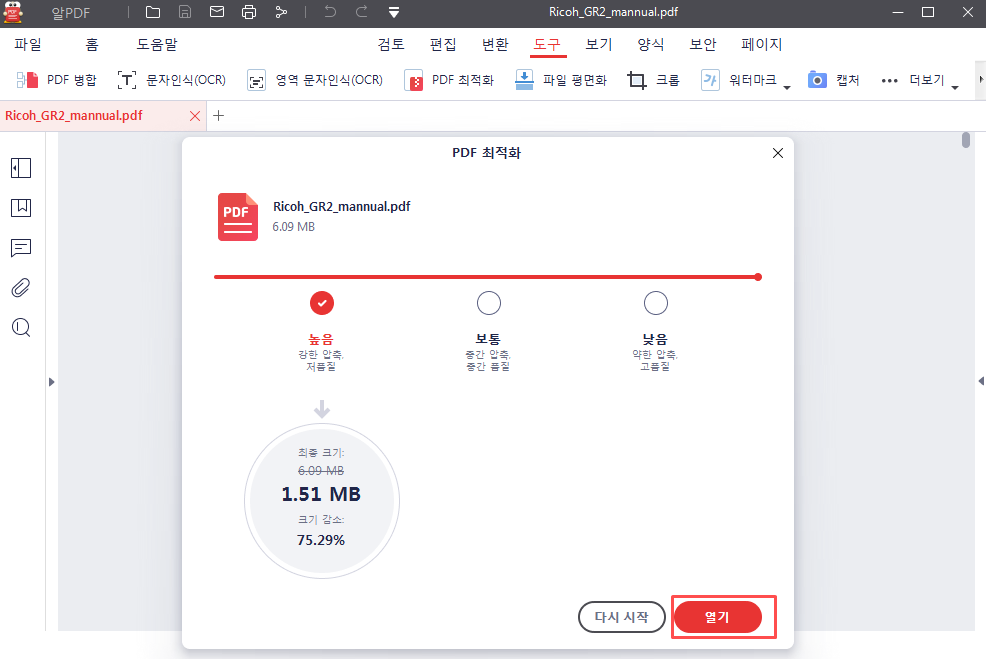
Task: Open the 도움말 tab
Action: point(157,45)
